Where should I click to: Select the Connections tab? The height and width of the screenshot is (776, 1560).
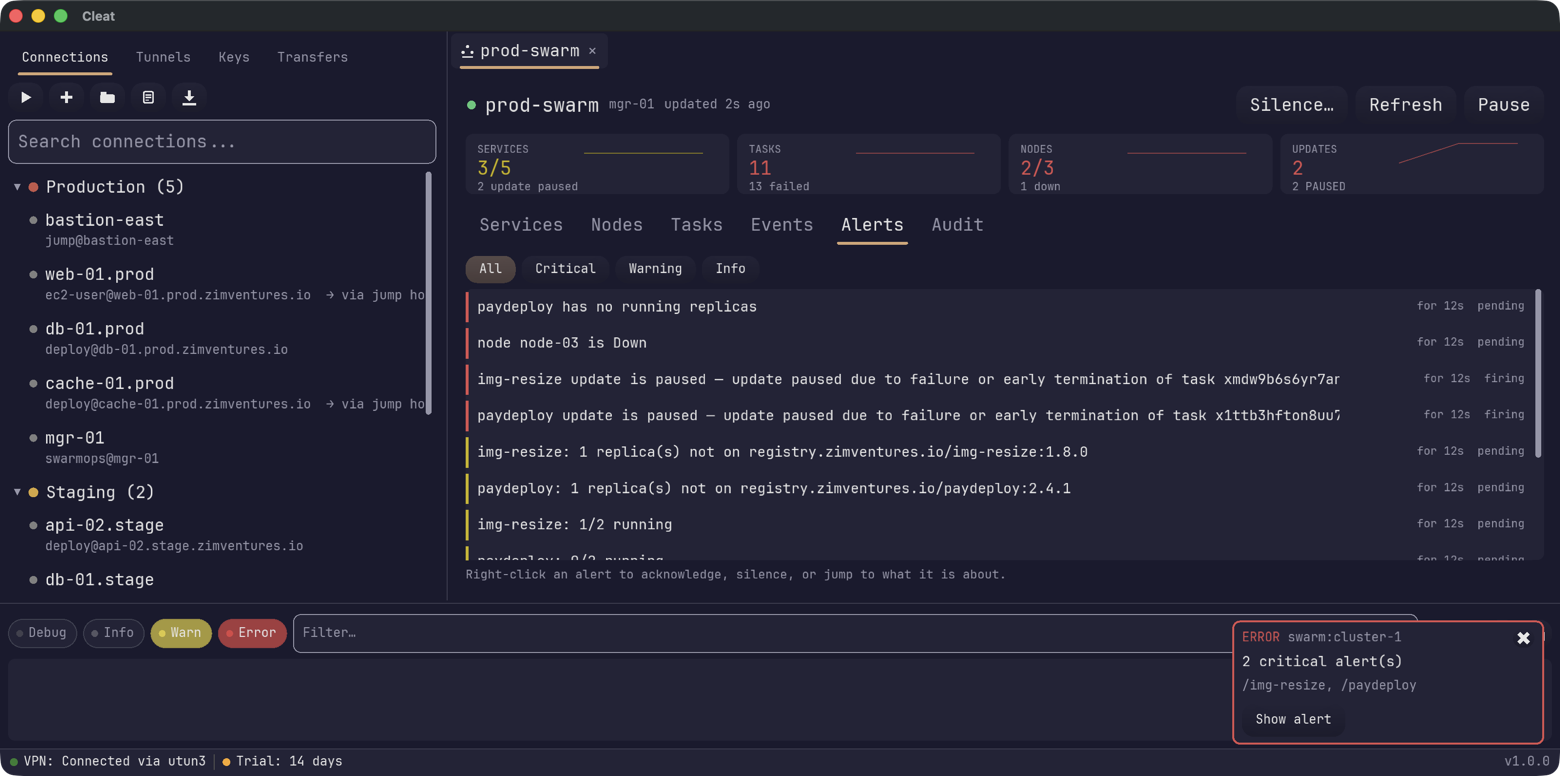[65, 57]
